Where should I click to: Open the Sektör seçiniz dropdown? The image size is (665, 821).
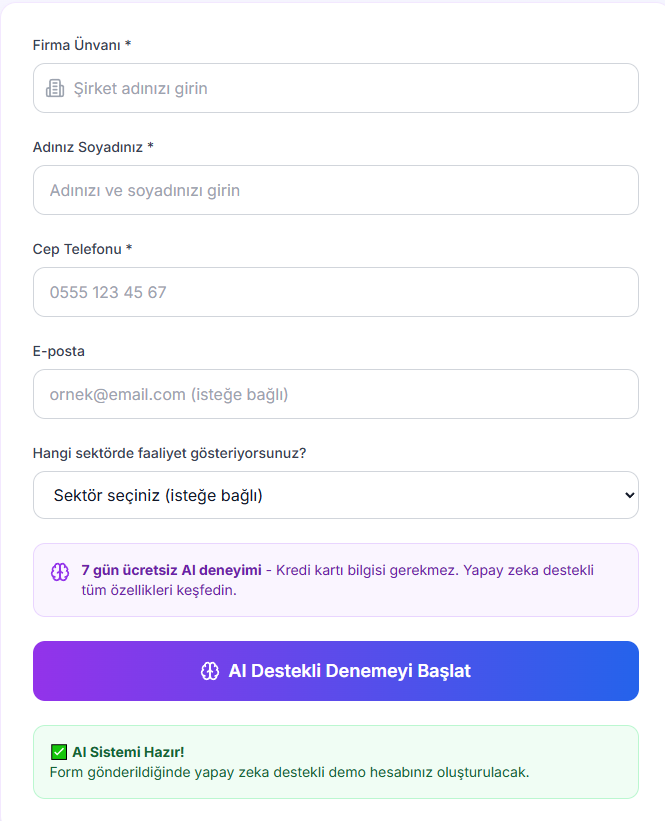coord(335,494)
